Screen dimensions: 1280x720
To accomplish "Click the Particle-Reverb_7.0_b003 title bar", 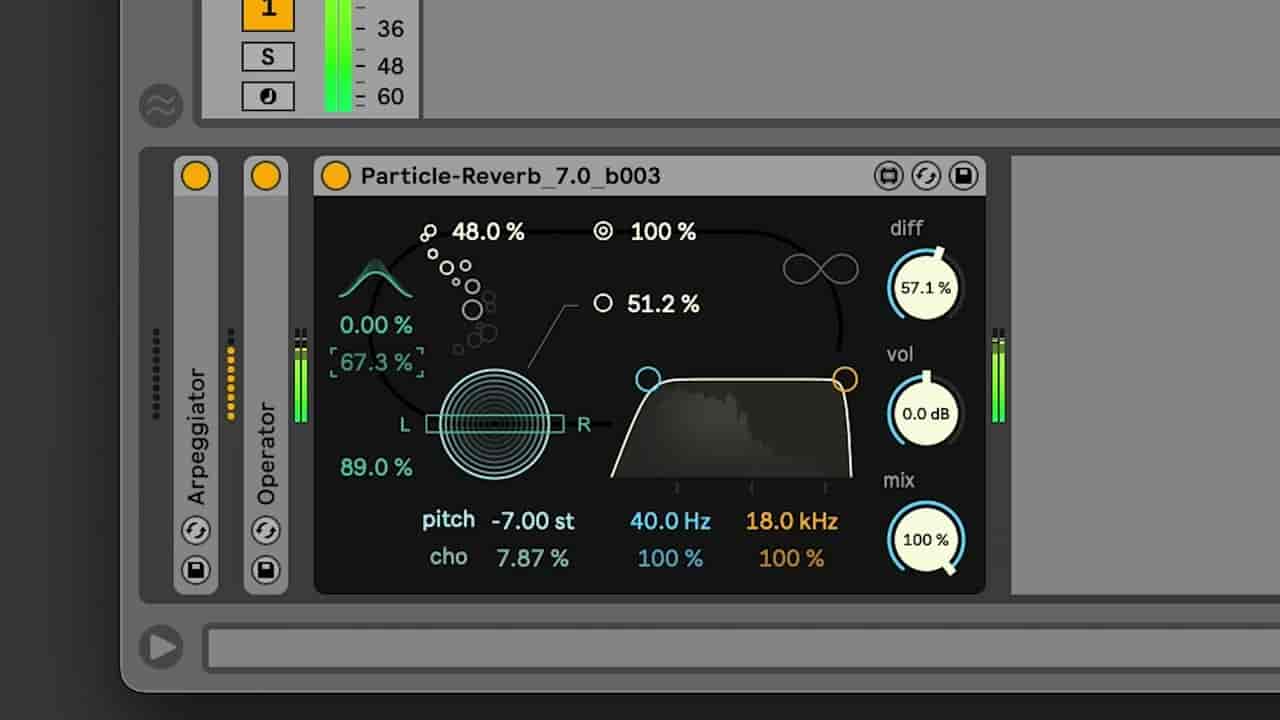I will [x=649, y=176].
